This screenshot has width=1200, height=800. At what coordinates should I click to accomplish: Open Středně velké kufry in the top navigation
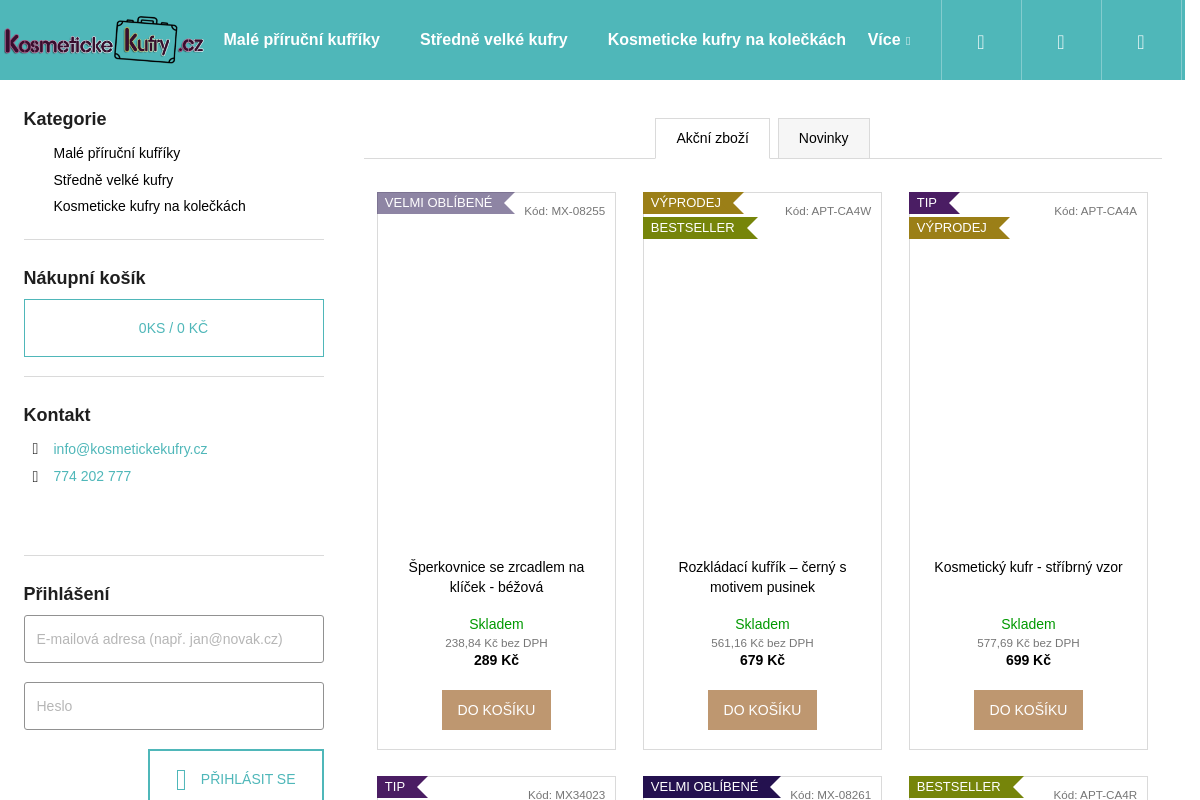pos(493,40)
